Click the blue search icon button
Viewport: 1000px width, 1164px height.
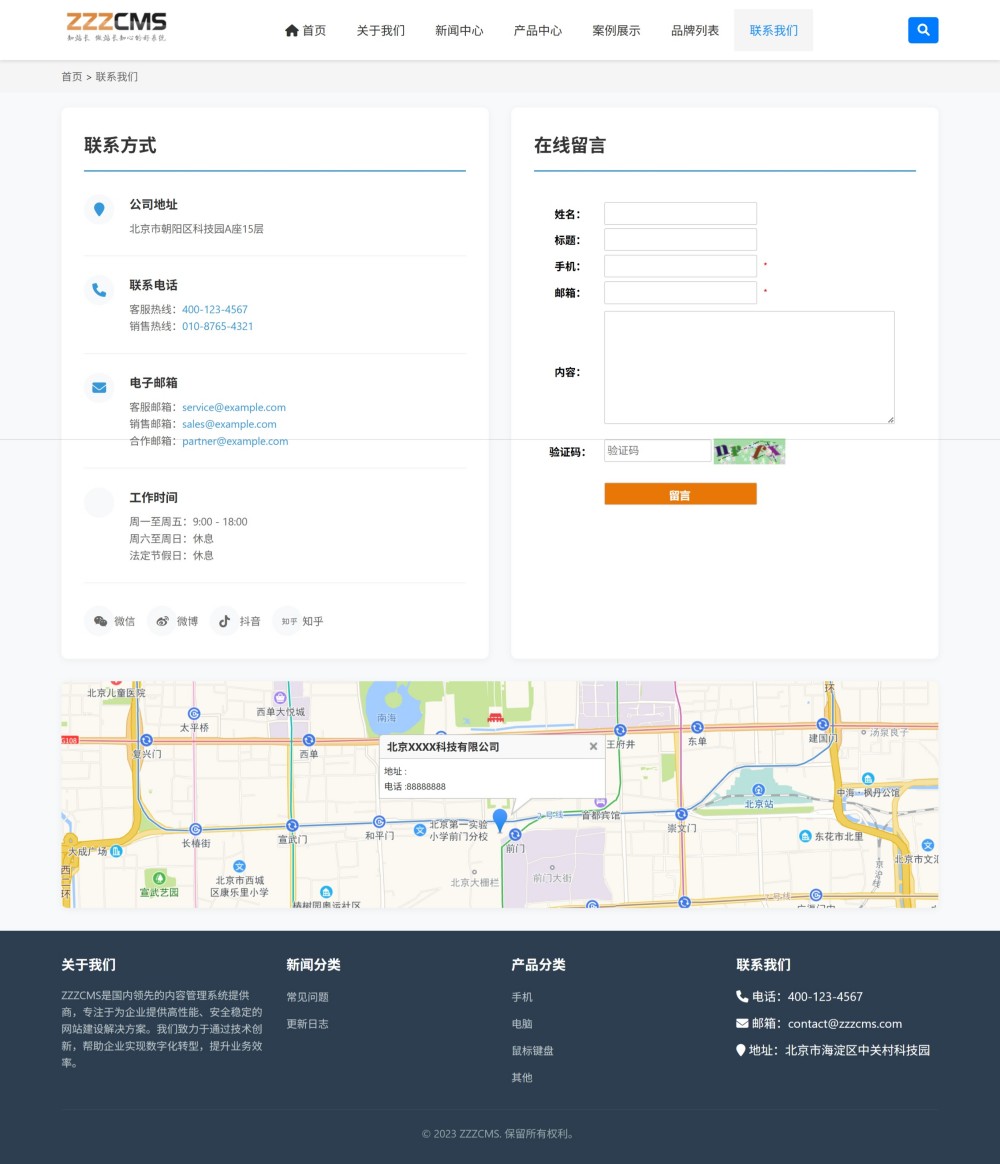pos(922,30)
